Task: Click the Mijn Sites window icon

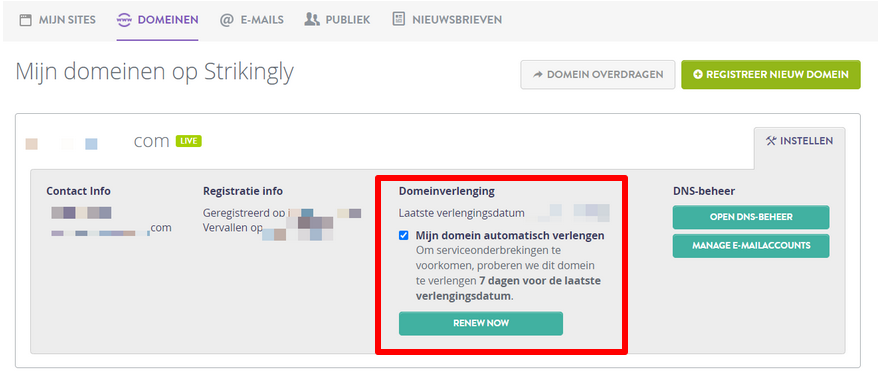Action: tap(26, 20)
